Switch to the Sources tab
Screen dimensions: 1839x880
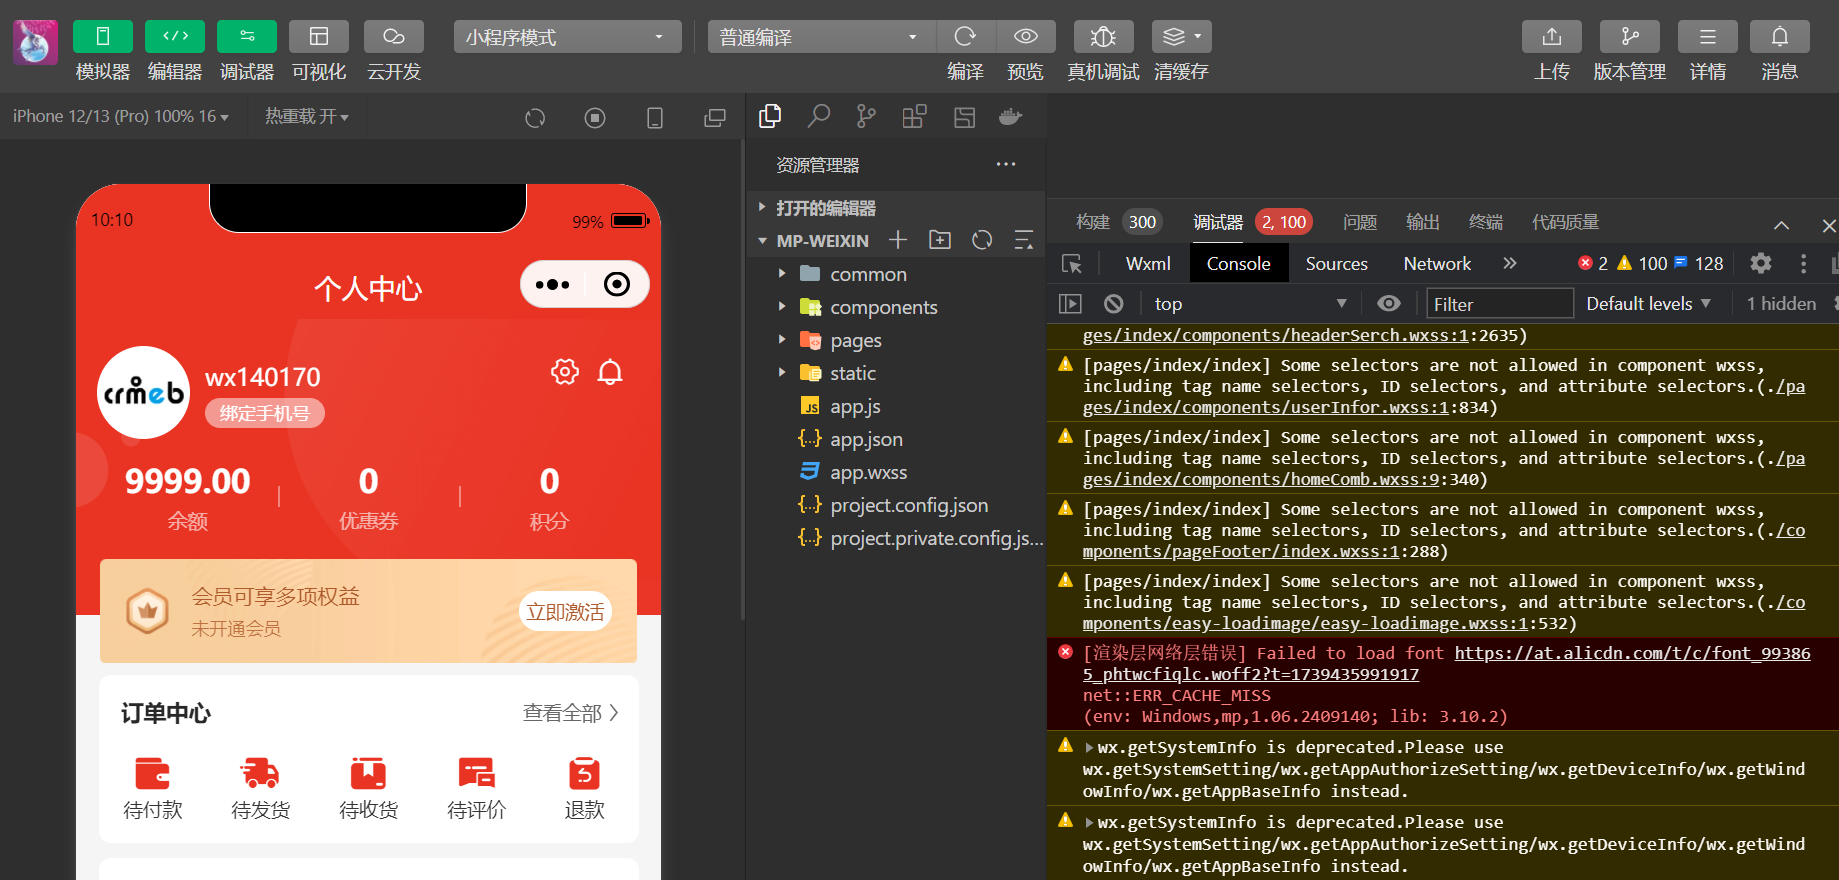coord(1336,264)
